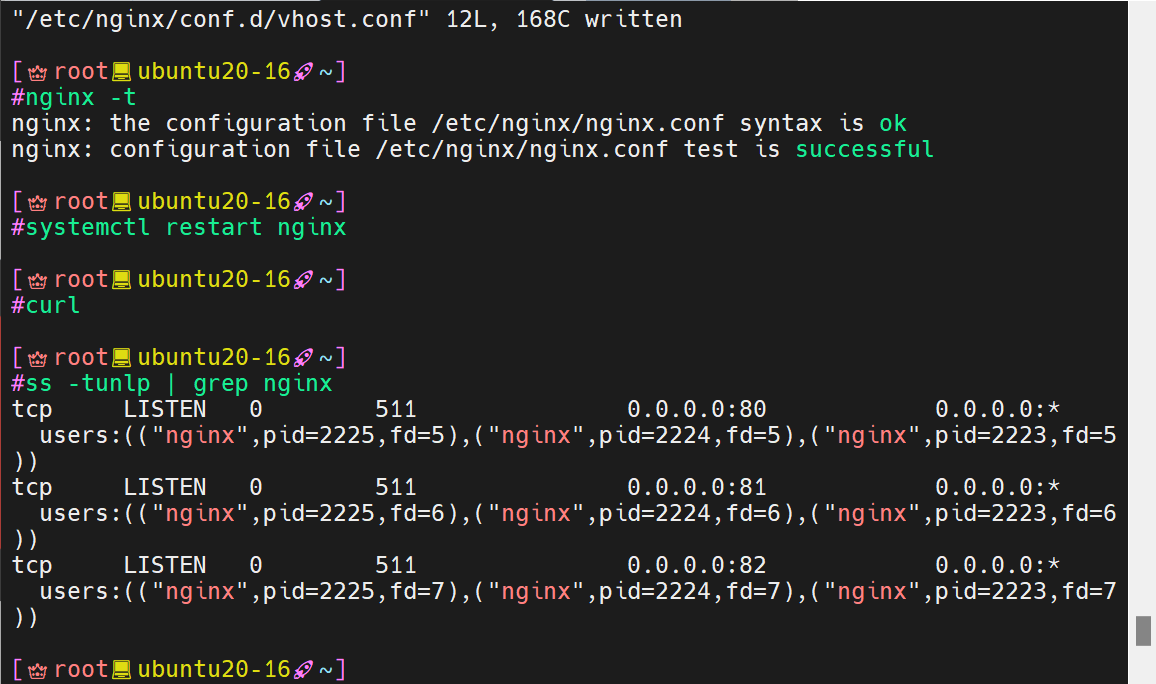Click the '0.0.0.0:*' peer address in the port 82 row
This screenshot has width=1156, height=684.
(x=997, y=565)
